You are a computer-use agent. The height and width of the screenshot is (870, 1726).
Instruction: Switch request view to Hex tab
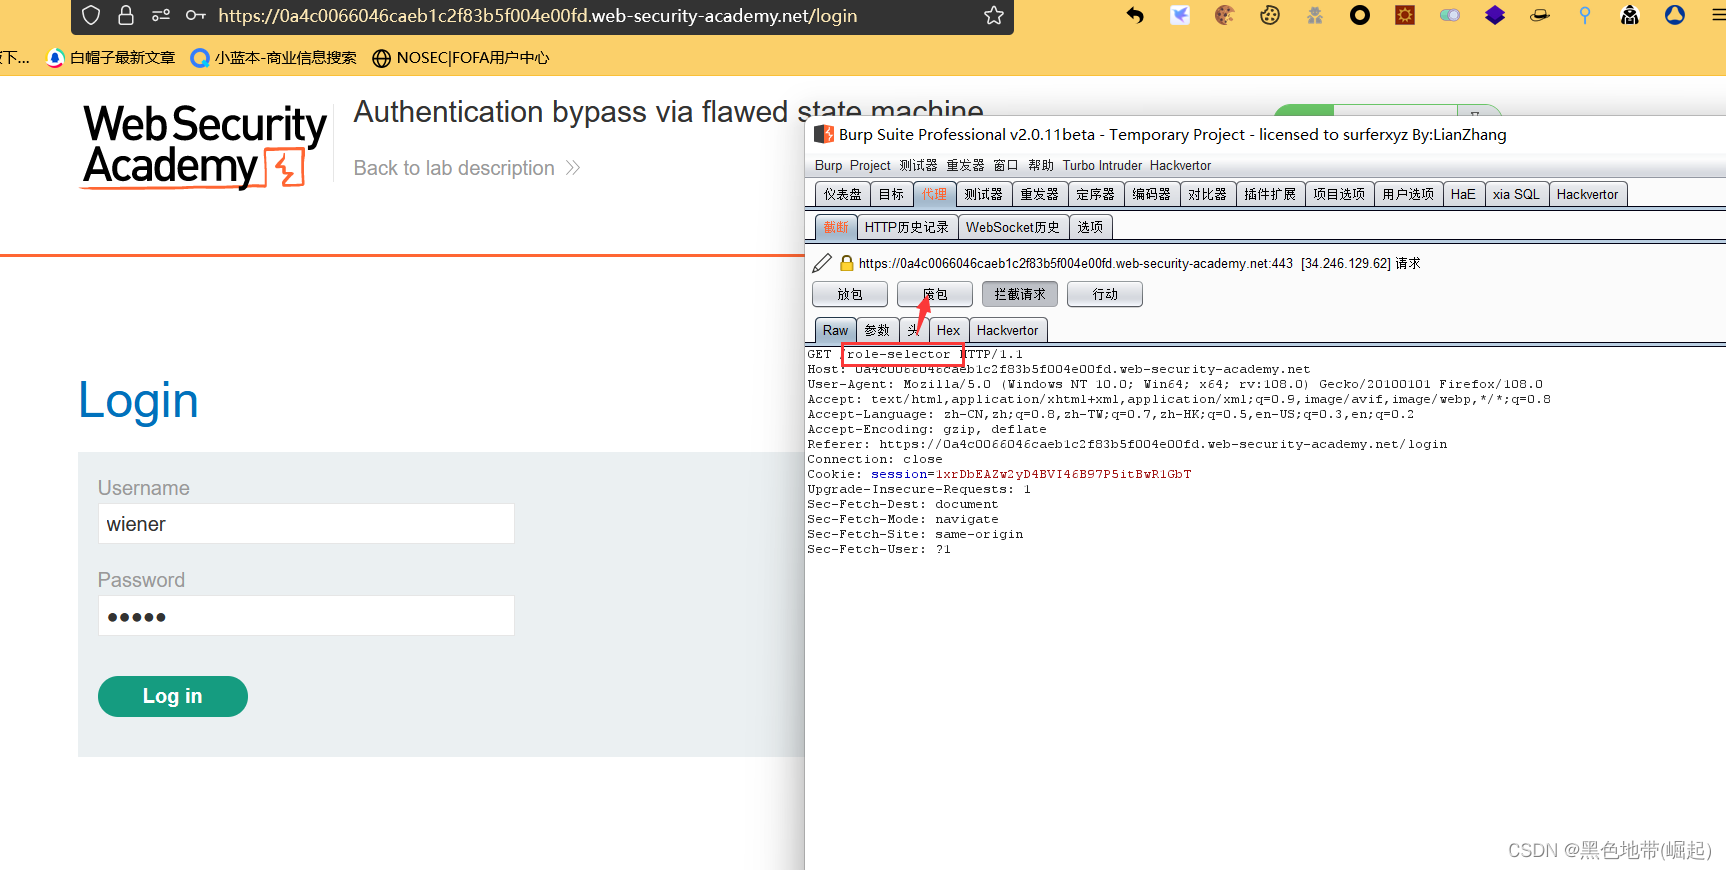[949, 330]
